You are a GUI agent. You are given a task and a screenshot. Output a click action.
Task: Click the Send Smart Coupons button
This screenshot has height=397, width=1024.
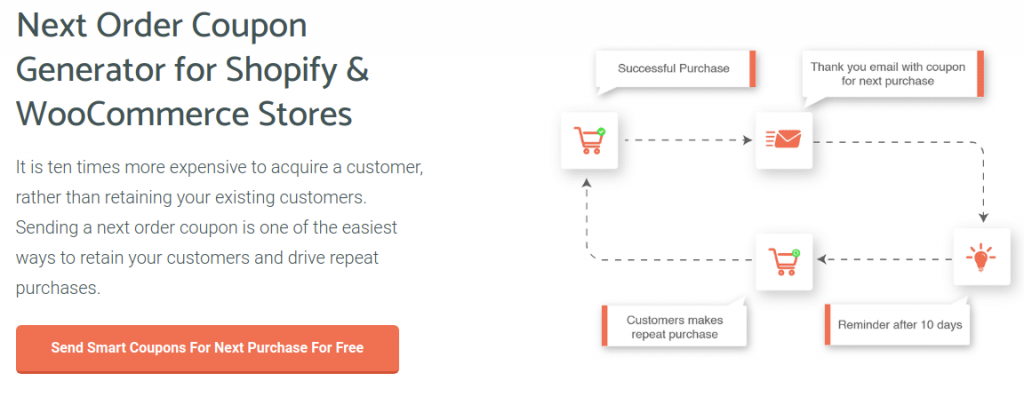tap(207, 349)
